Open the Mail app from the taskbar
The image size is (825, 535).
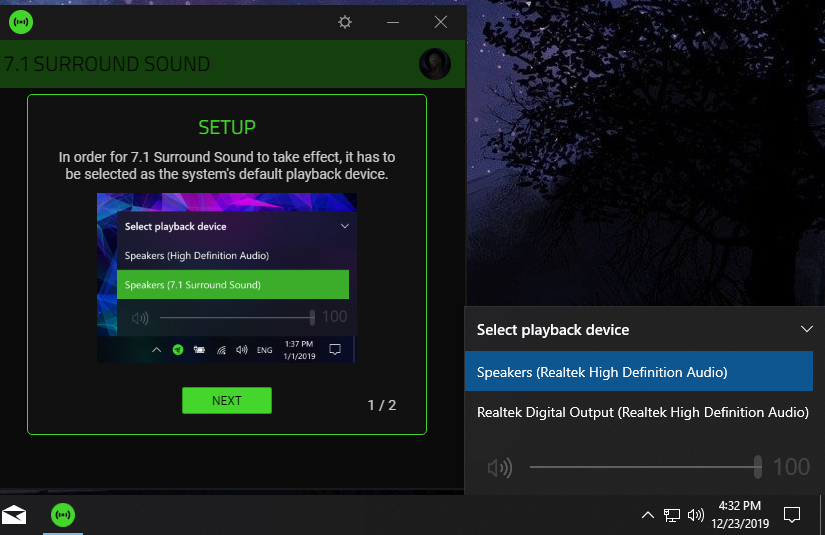coord(14,514)
